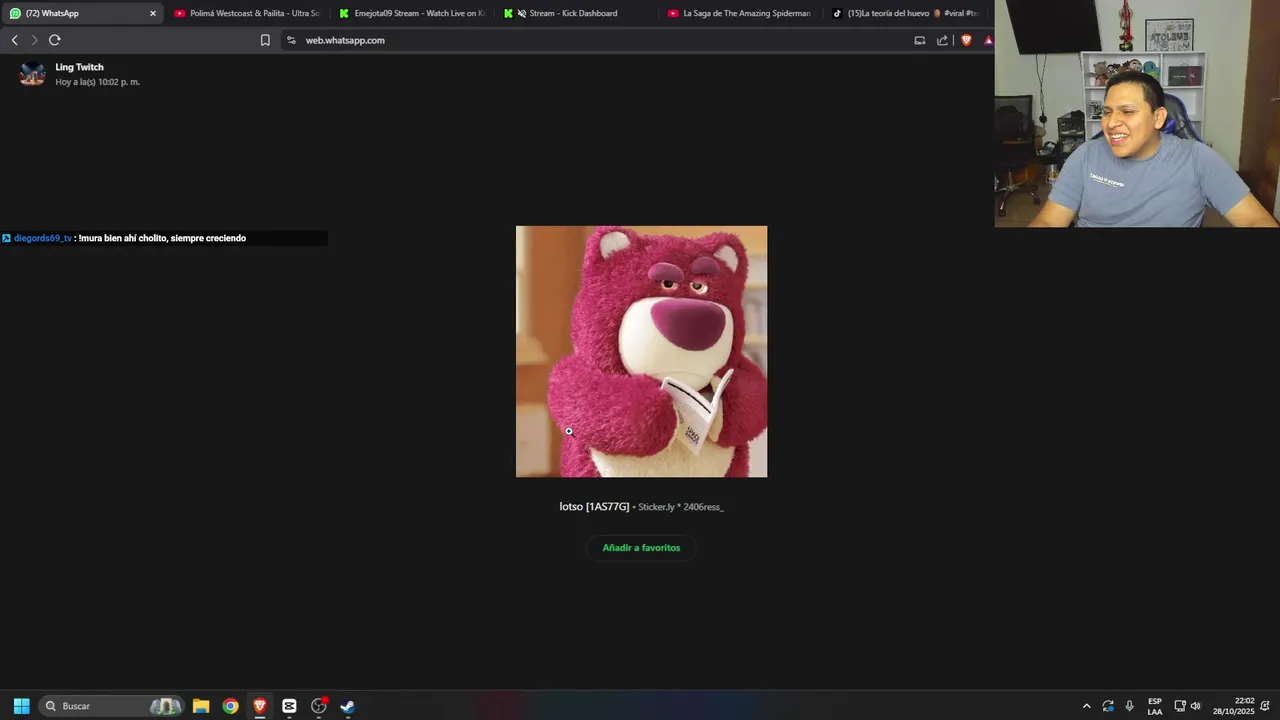Click the Añadir a favoritos button
This screenshot has height=720, width=1280.
point(641,548)
